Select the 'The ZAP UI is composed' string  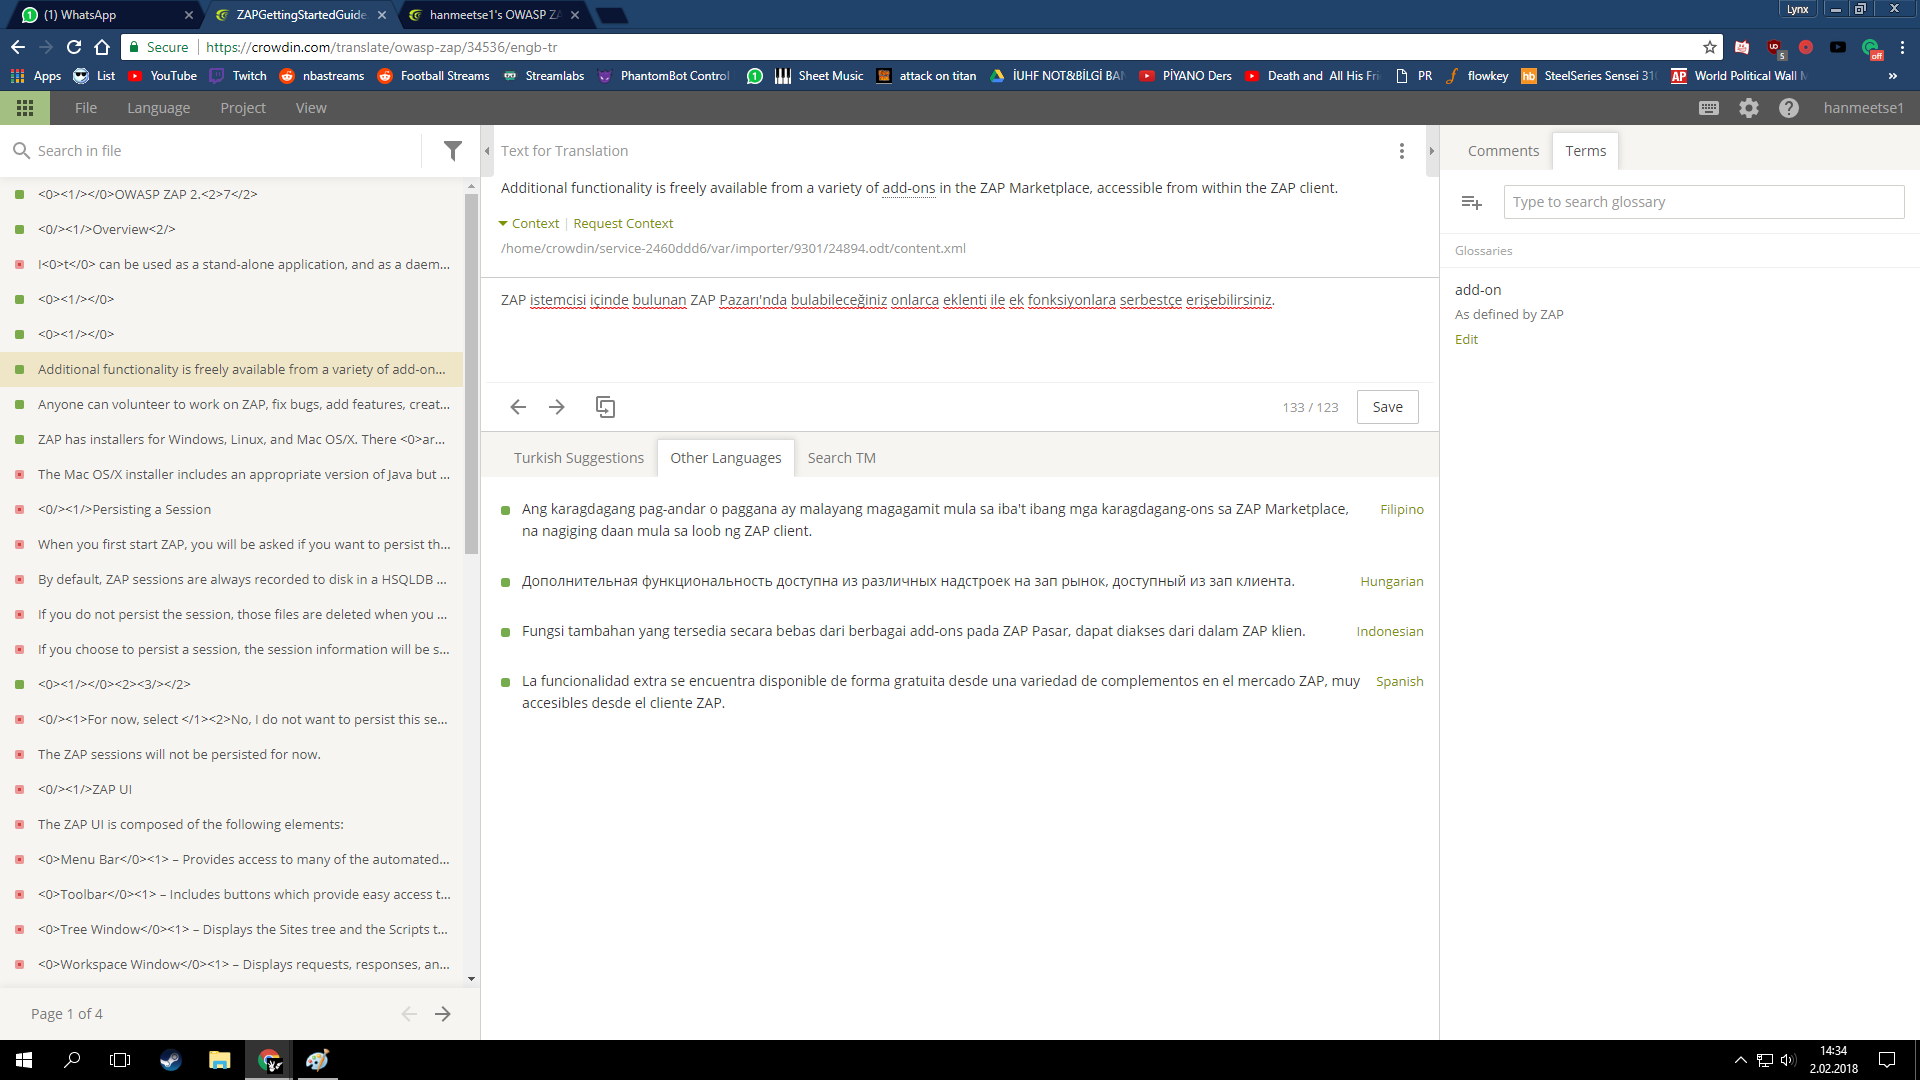coord(232,824)
